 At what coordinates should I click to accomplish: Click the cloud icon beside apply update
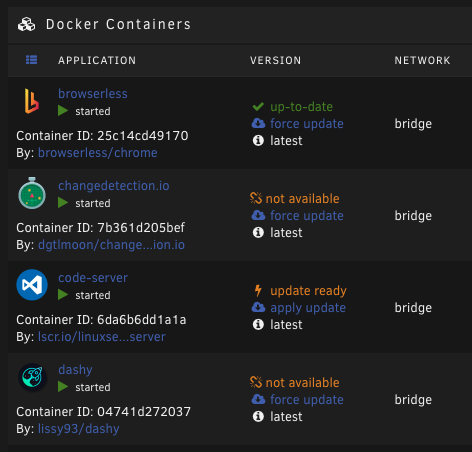pos(258,307)
